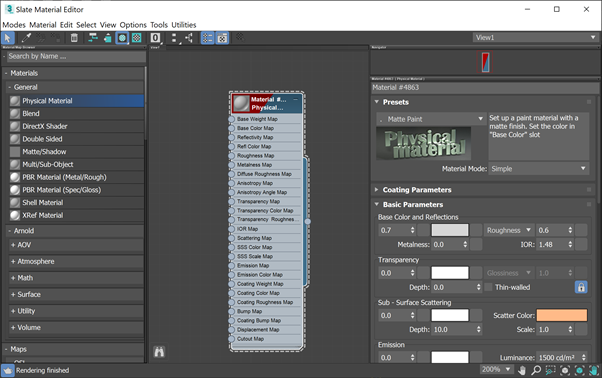The width and height of the screenshot is (602, 378).
Task: Open the Options menu
Action: [133, 25]
